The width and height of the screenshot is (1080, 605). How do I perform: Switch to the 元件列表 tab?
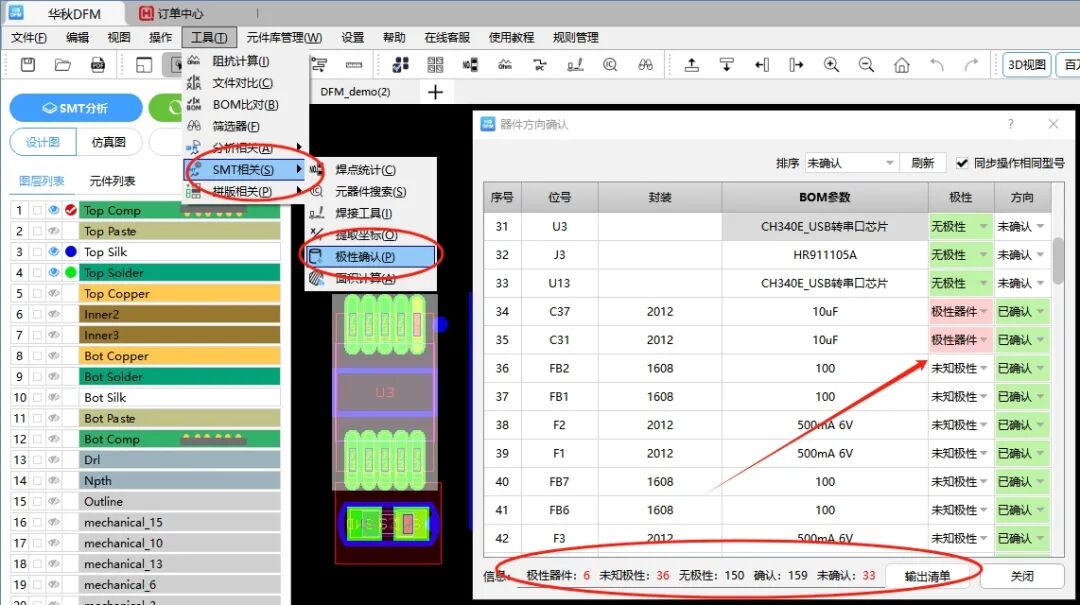tap(112, 181)
